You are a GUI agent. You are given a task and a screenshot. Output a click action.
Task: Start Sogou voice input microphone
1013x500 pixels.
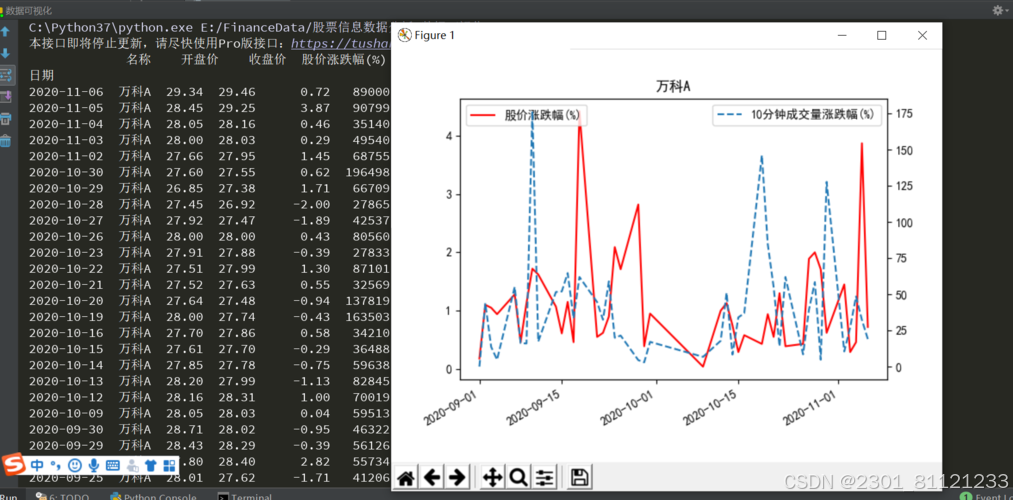click(x=94, y=464)
